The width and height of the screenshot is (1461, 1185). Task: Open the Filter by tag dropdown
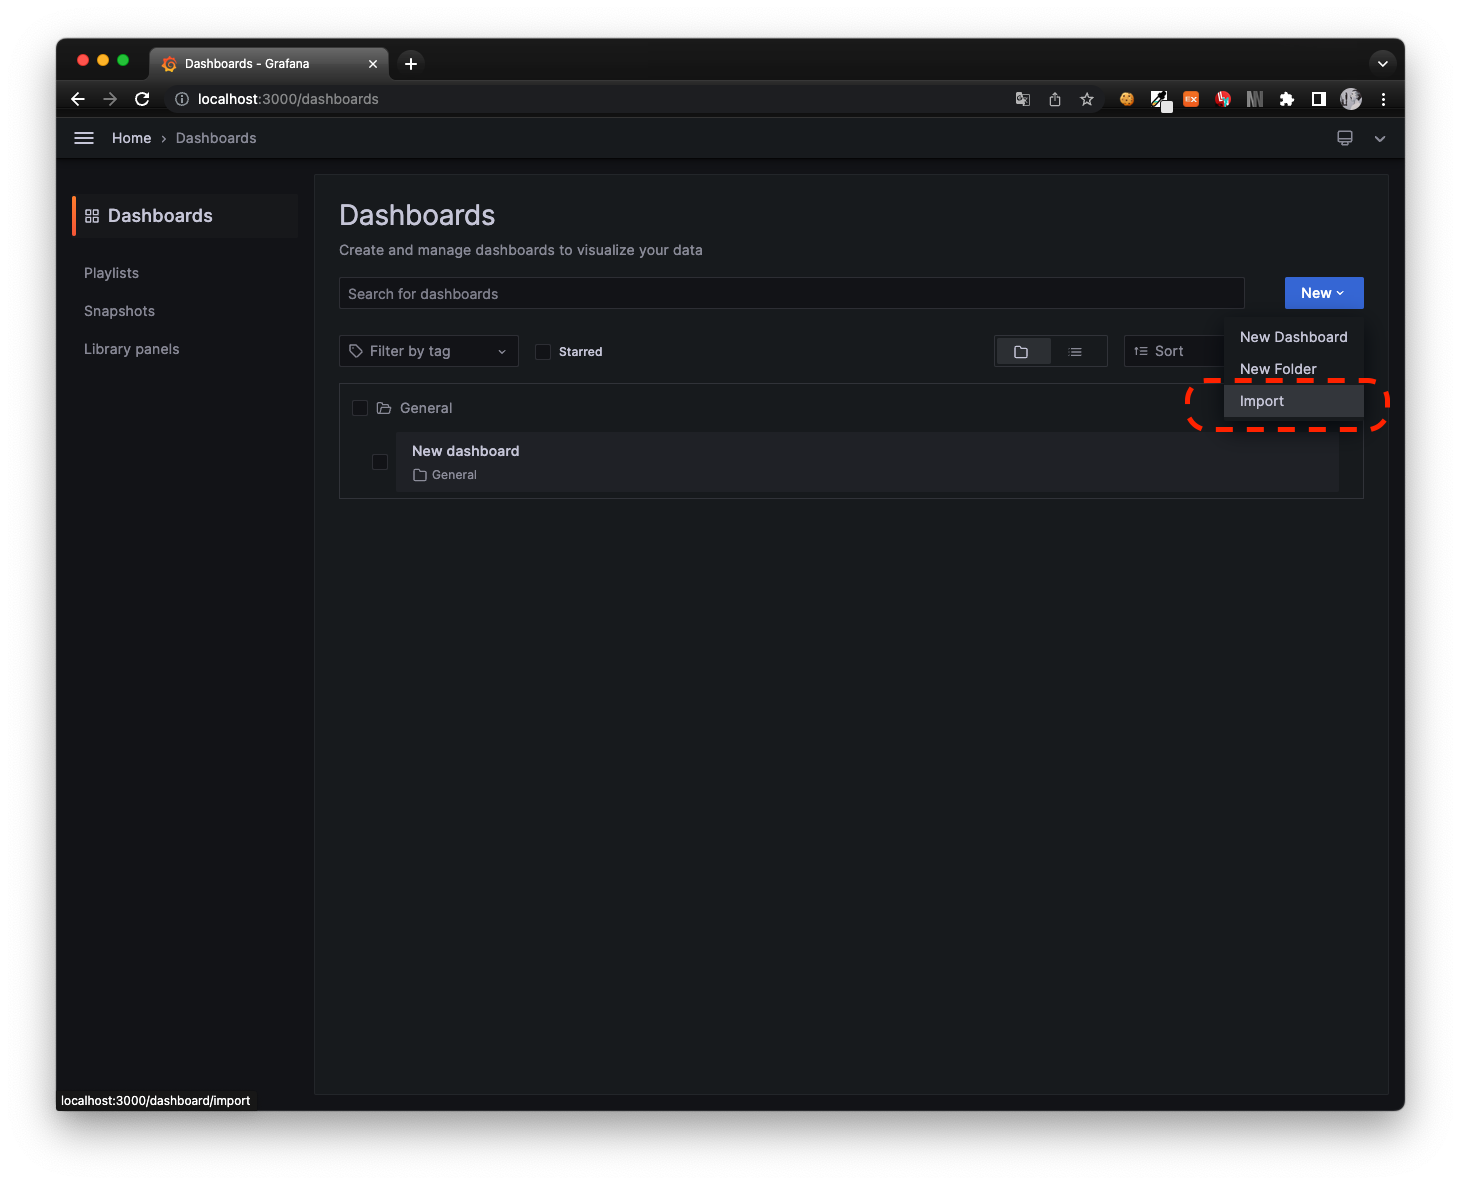[x=429, y=351]
